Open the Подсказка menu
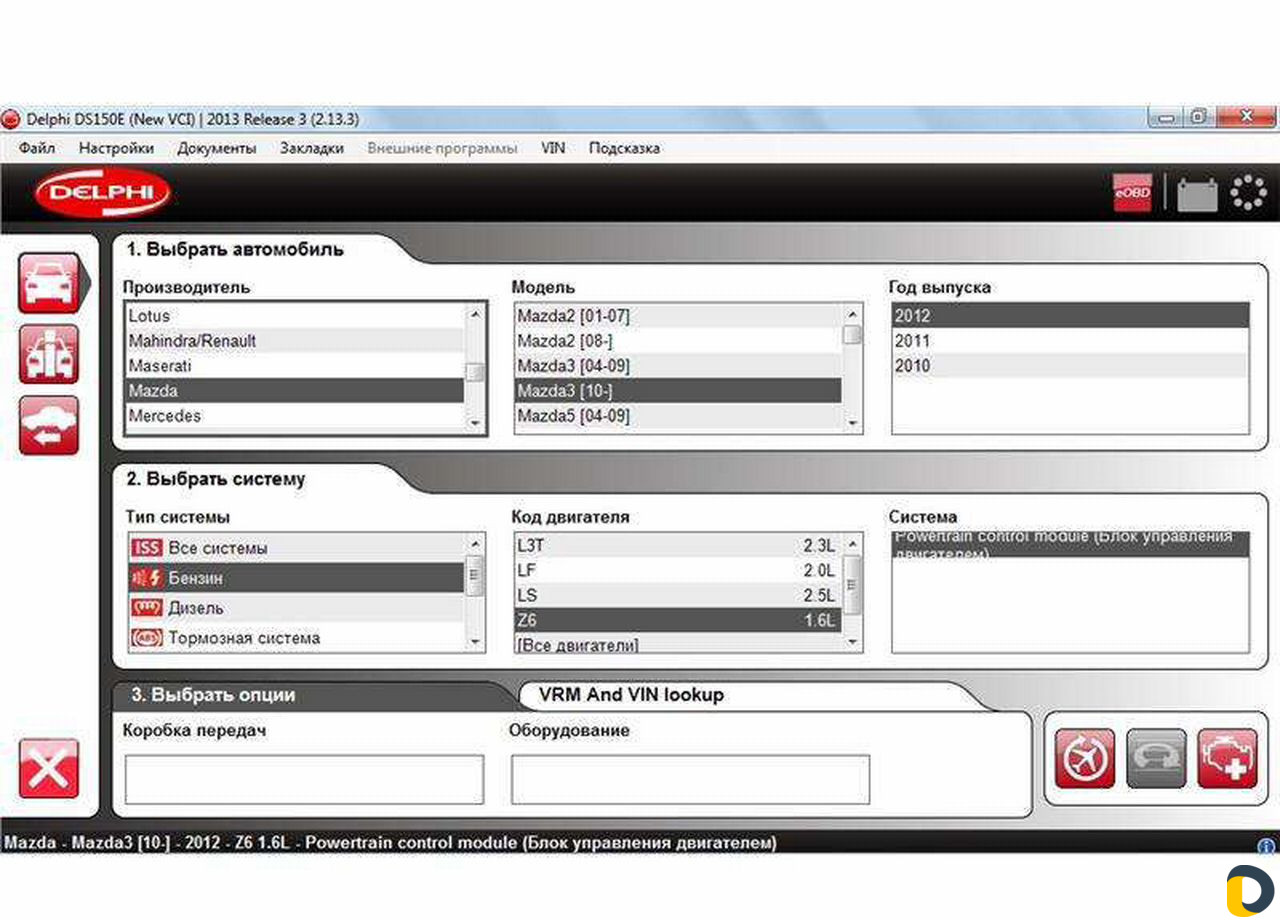This screenshot has width=1280, height=920. [x=624, y=148]
